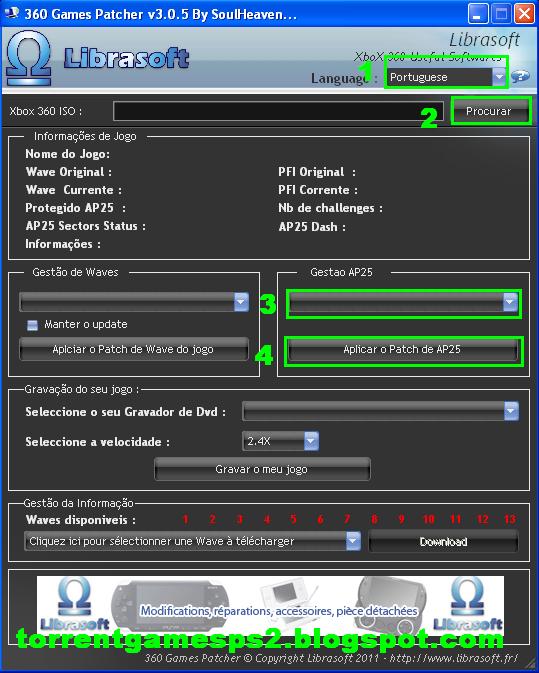Click the PFI Original label
539x673 pixels.
(x=317, y=172)
